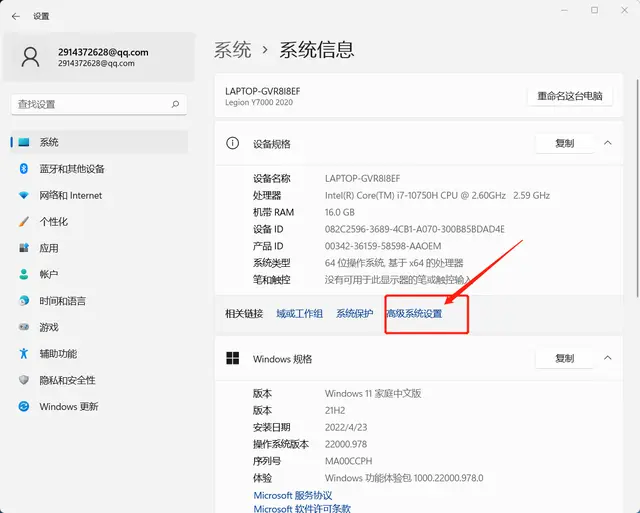640x513 pixels.
Task: Click the 系统 monitor icon in sidebar
Action: coord(24,142)
